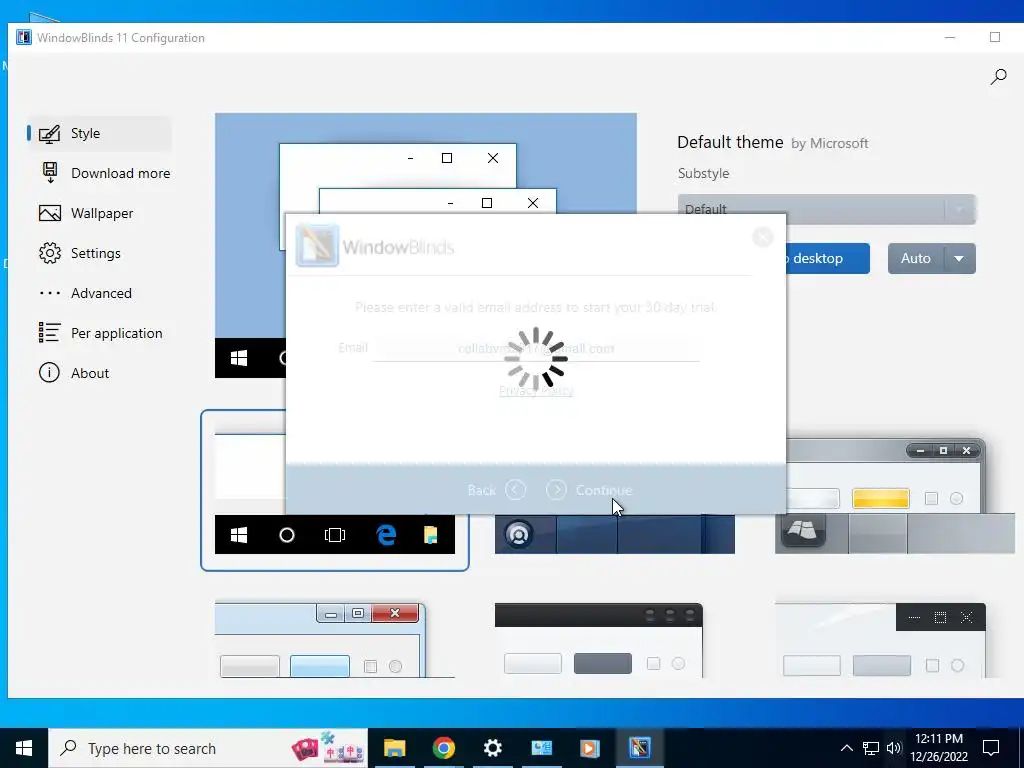This screenshot has height=768, width=1024.
Task: Click the Wallpaper picture icon
Action: (50, 214)
